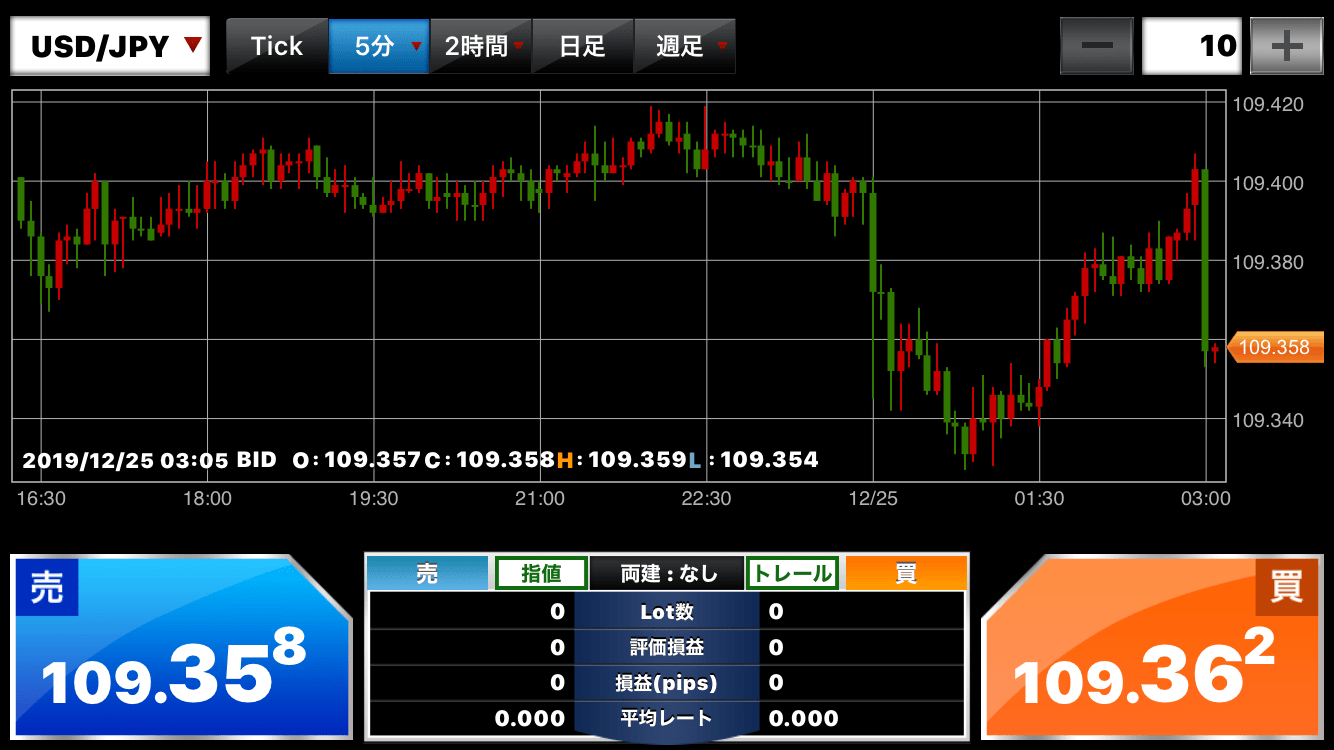Click the 損益(pips) row label

[667, 683]
